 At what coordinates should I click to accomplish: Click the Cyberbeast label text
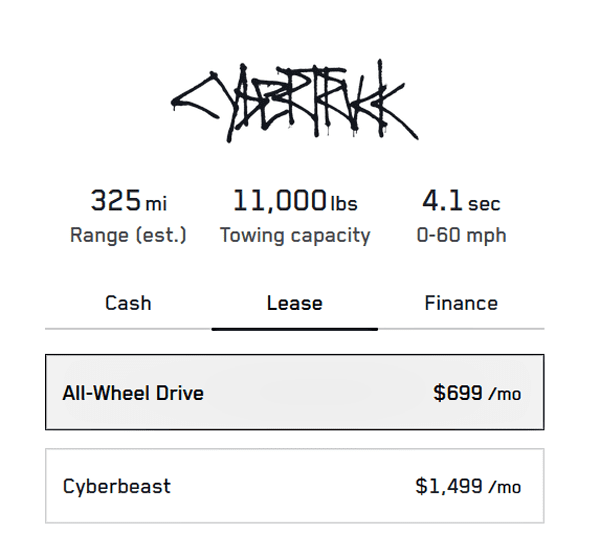pos(117,487)
